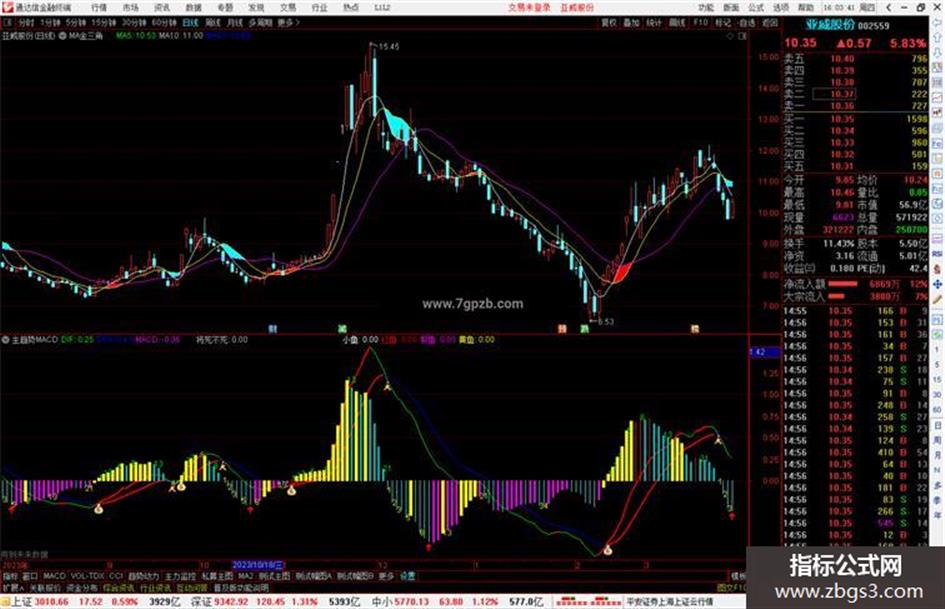Open F10 company info
Screen dimensions: 945x609
pos(700,22)
